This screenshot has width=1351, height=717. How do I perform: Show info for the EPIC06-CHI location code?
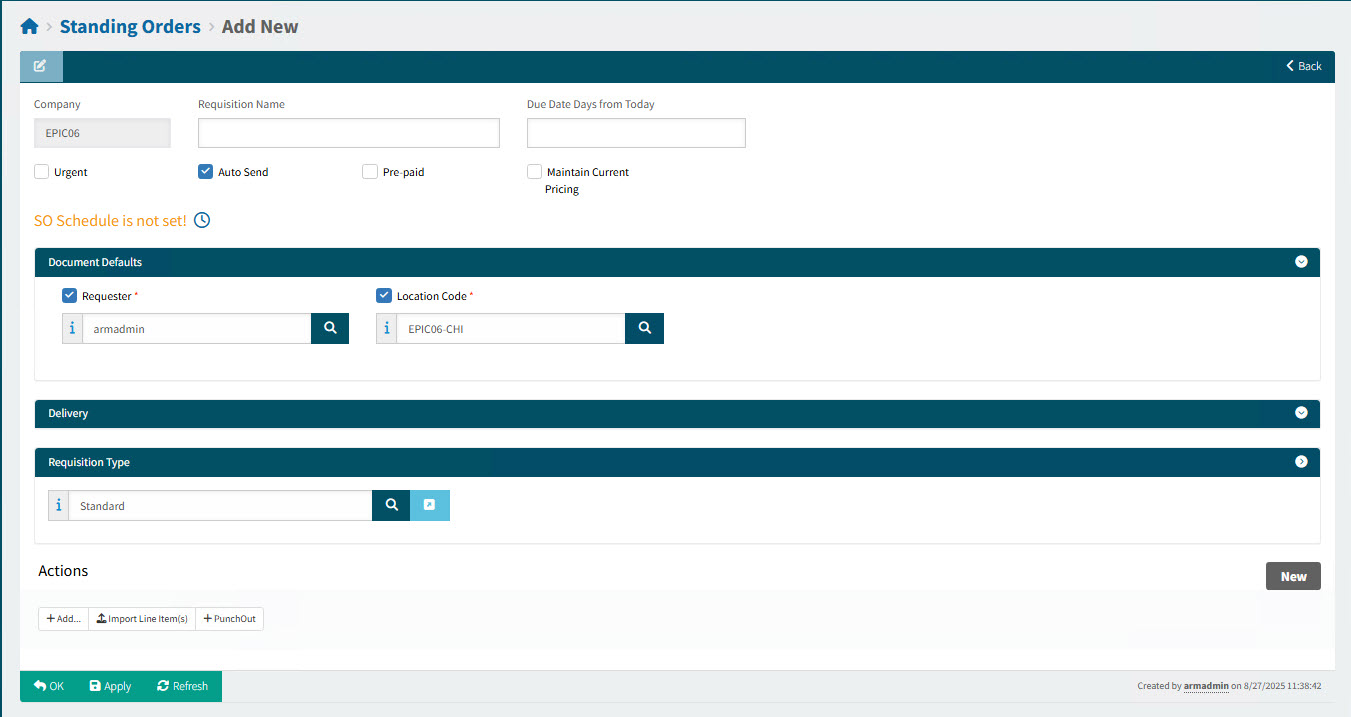(386, 328)
